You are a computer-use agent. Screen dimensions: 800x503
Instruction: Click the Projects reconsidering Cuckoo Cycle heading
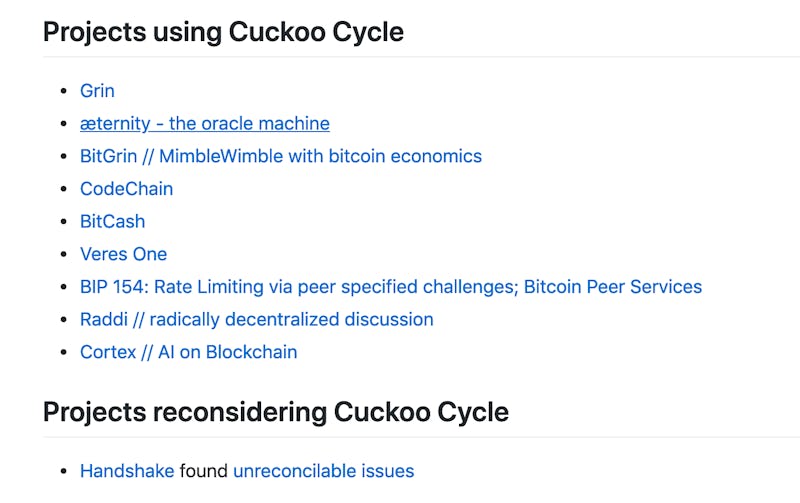(x=275, y=411)
